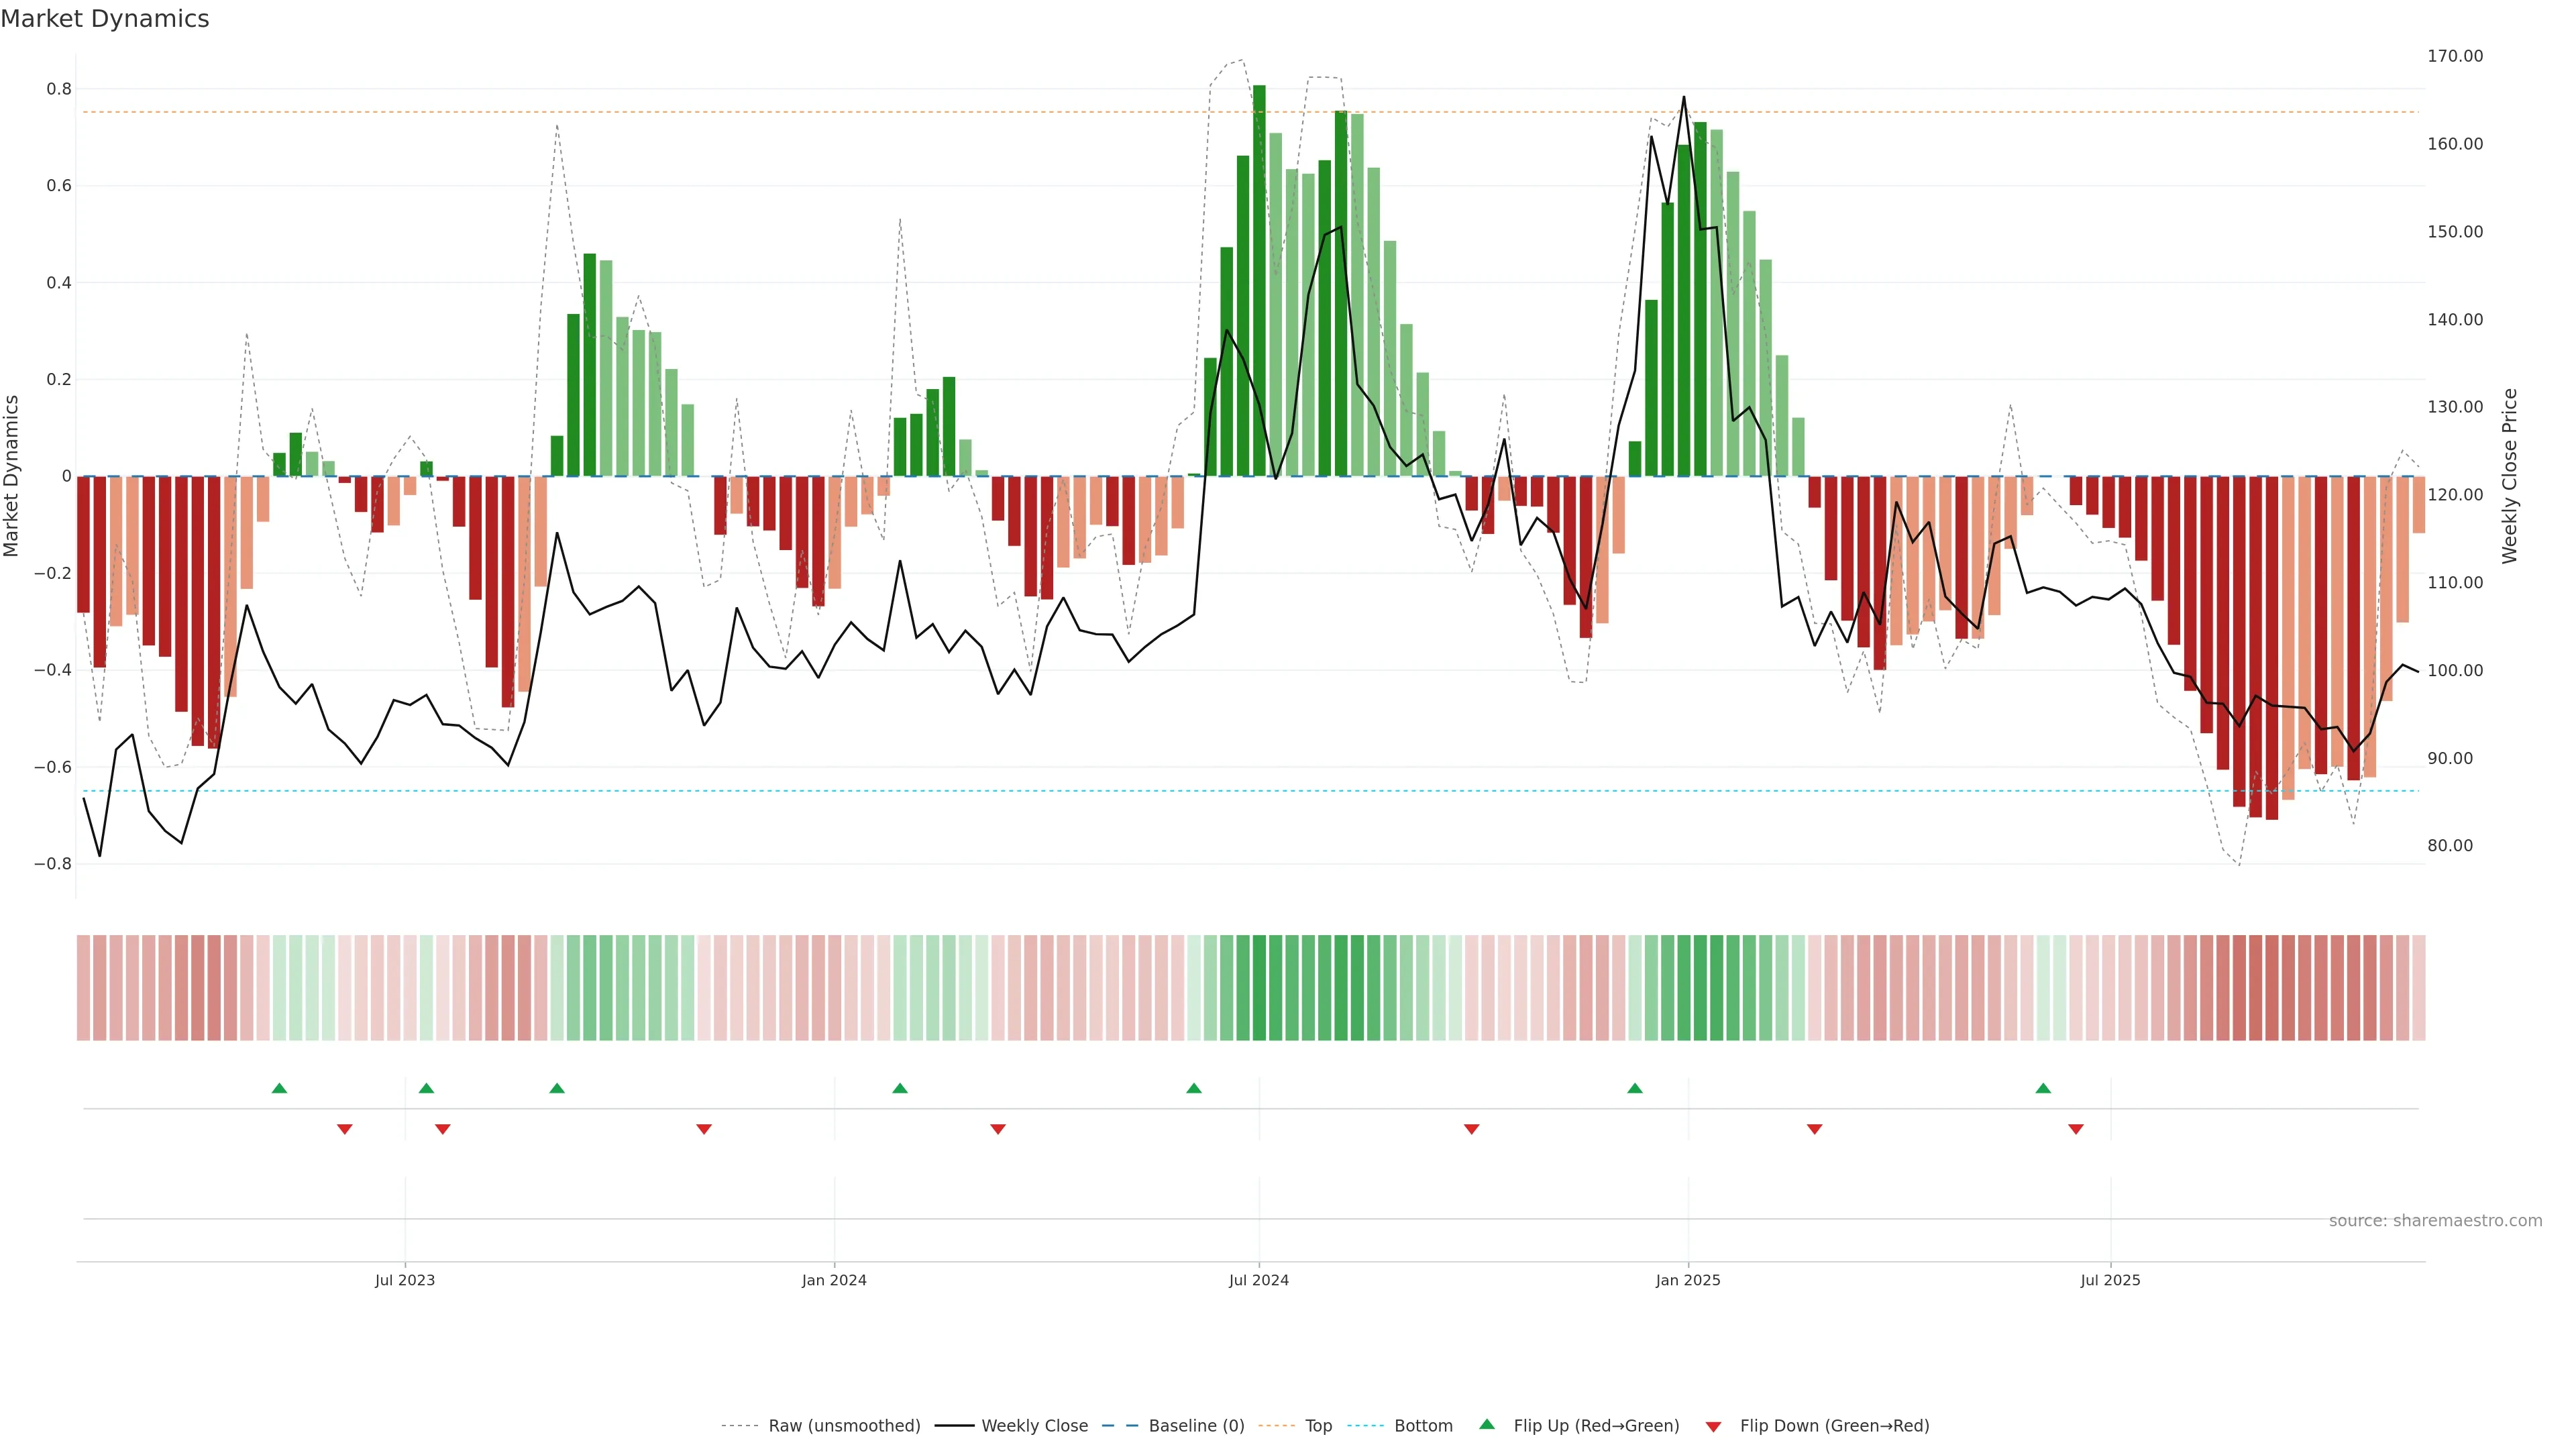Viewport: 2576px width, 1449px height.
Task: Click the green Flip Up triangle in legend
Action: pyautogui.click(x=1487, y=1424)
